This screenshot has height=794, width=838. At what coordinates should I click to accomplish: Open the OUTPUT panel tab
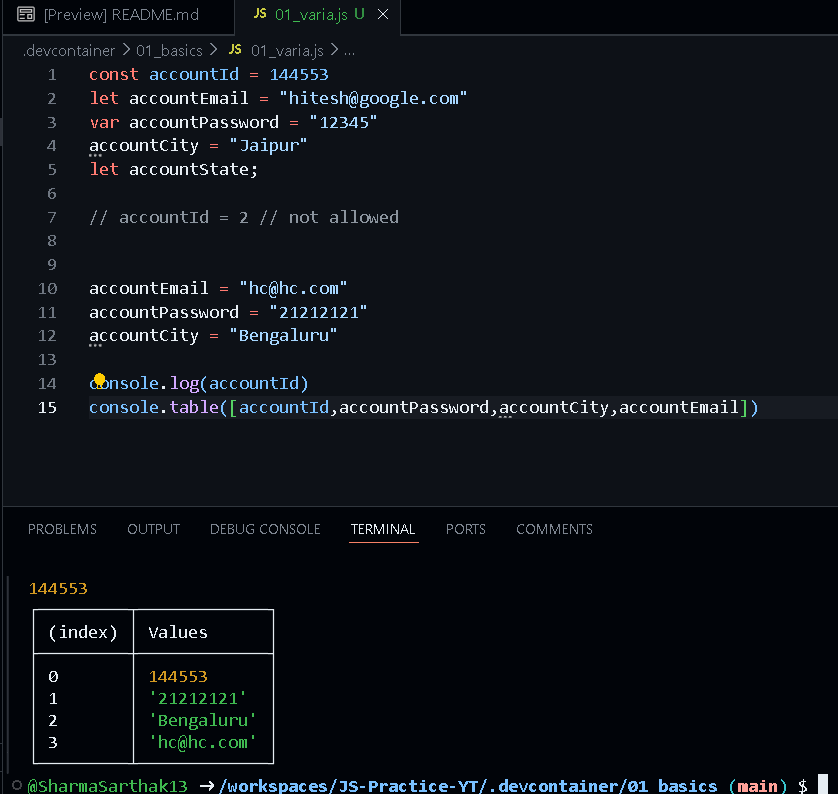[153, 529]
